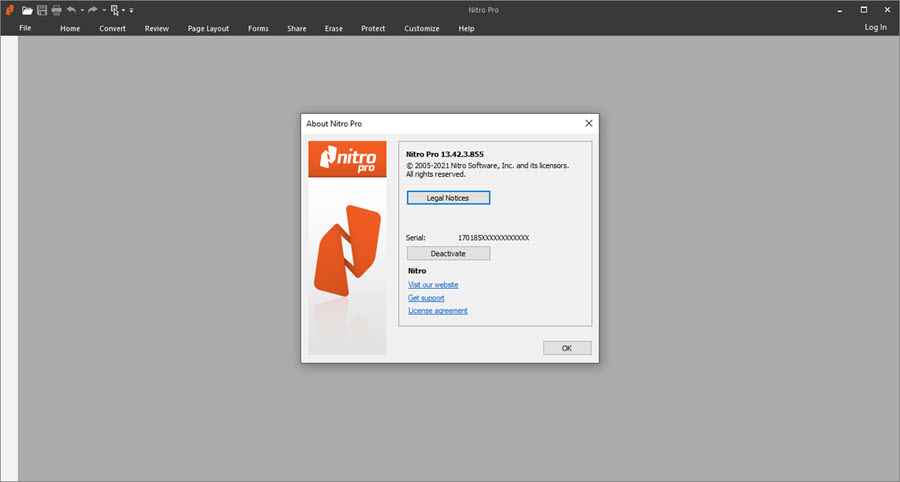Switch to the Review tab
This screenshot has height=482, width=900.
tap(157, 28)
